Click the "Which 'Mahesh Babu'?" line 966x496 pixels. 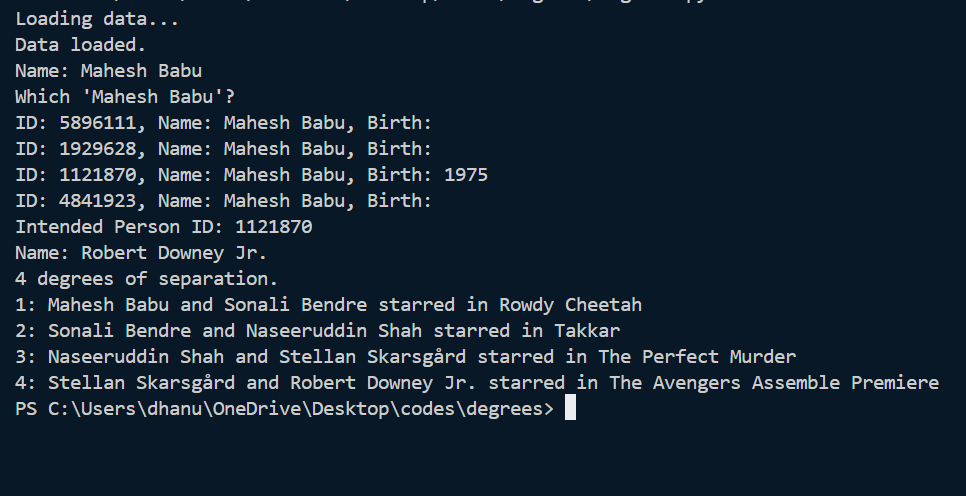click(125, 97)
